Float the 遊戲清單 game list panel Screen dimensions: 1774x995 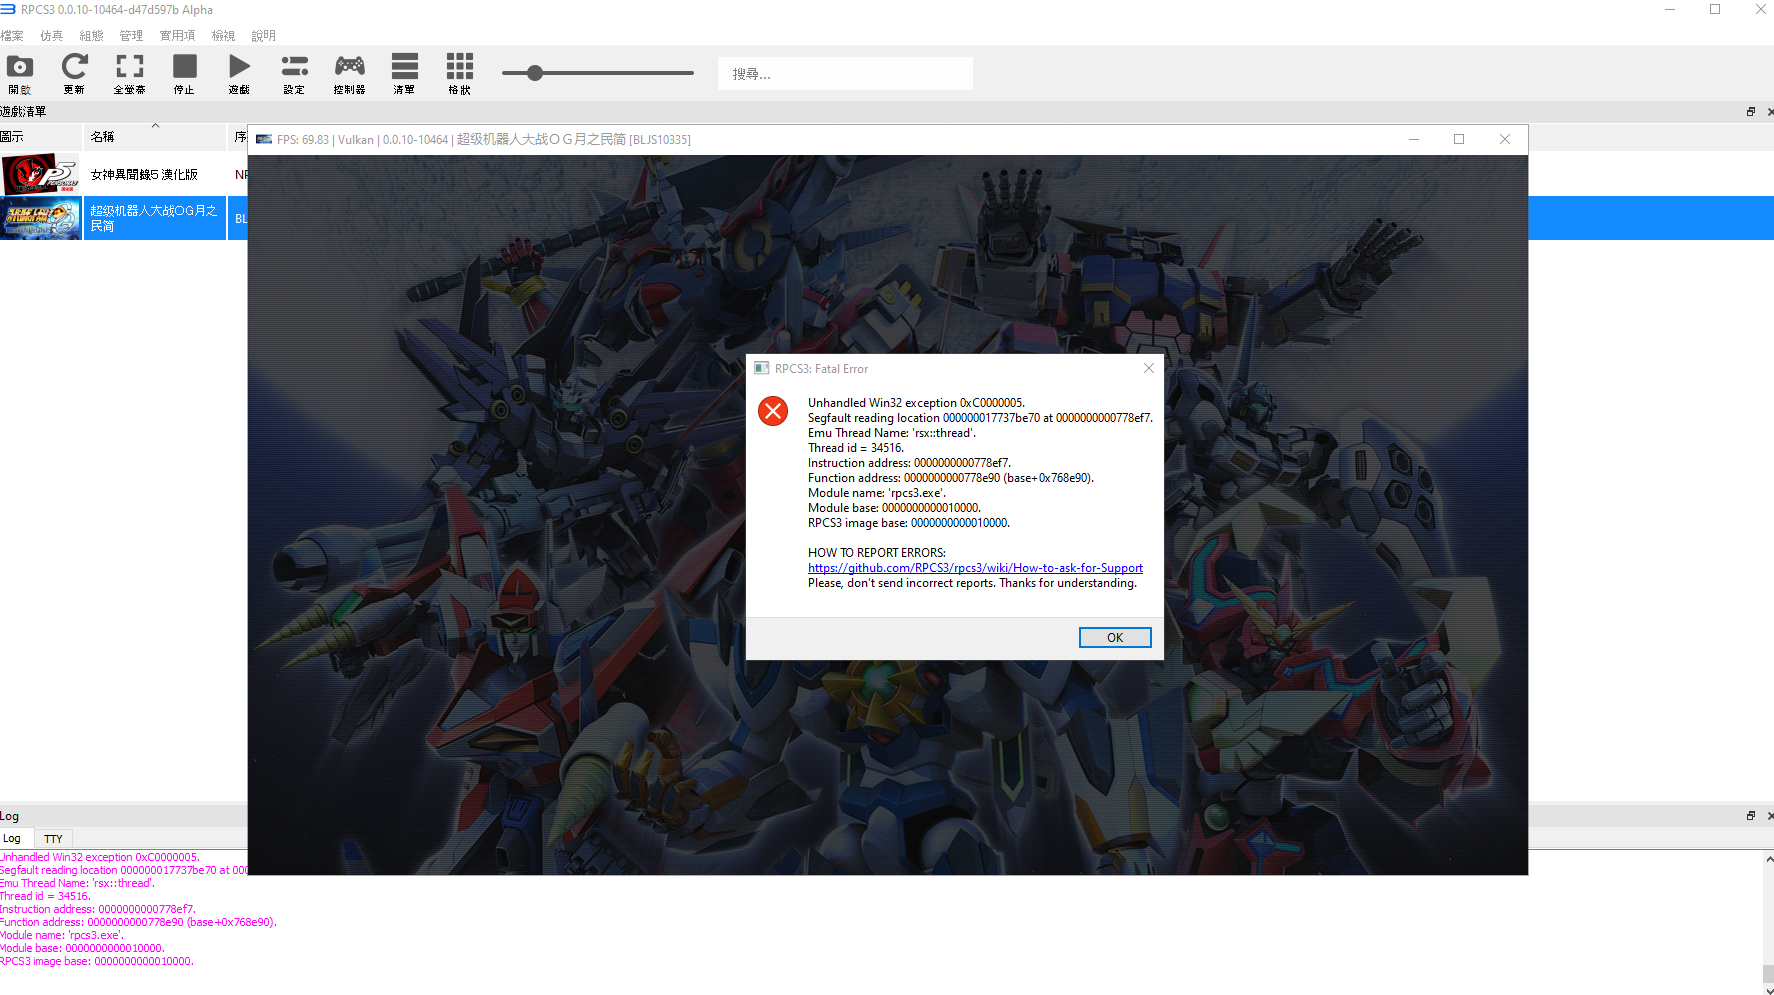(x=1751, y=112)
